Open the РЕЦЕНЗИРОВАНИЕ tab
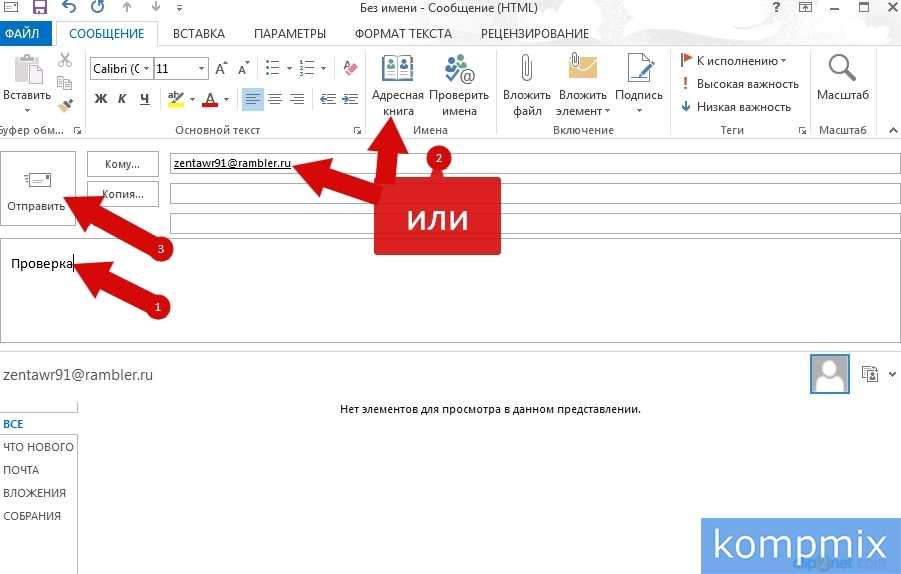Screen dimensions: 901x574 pyautogui.click(x=534, y=33)
